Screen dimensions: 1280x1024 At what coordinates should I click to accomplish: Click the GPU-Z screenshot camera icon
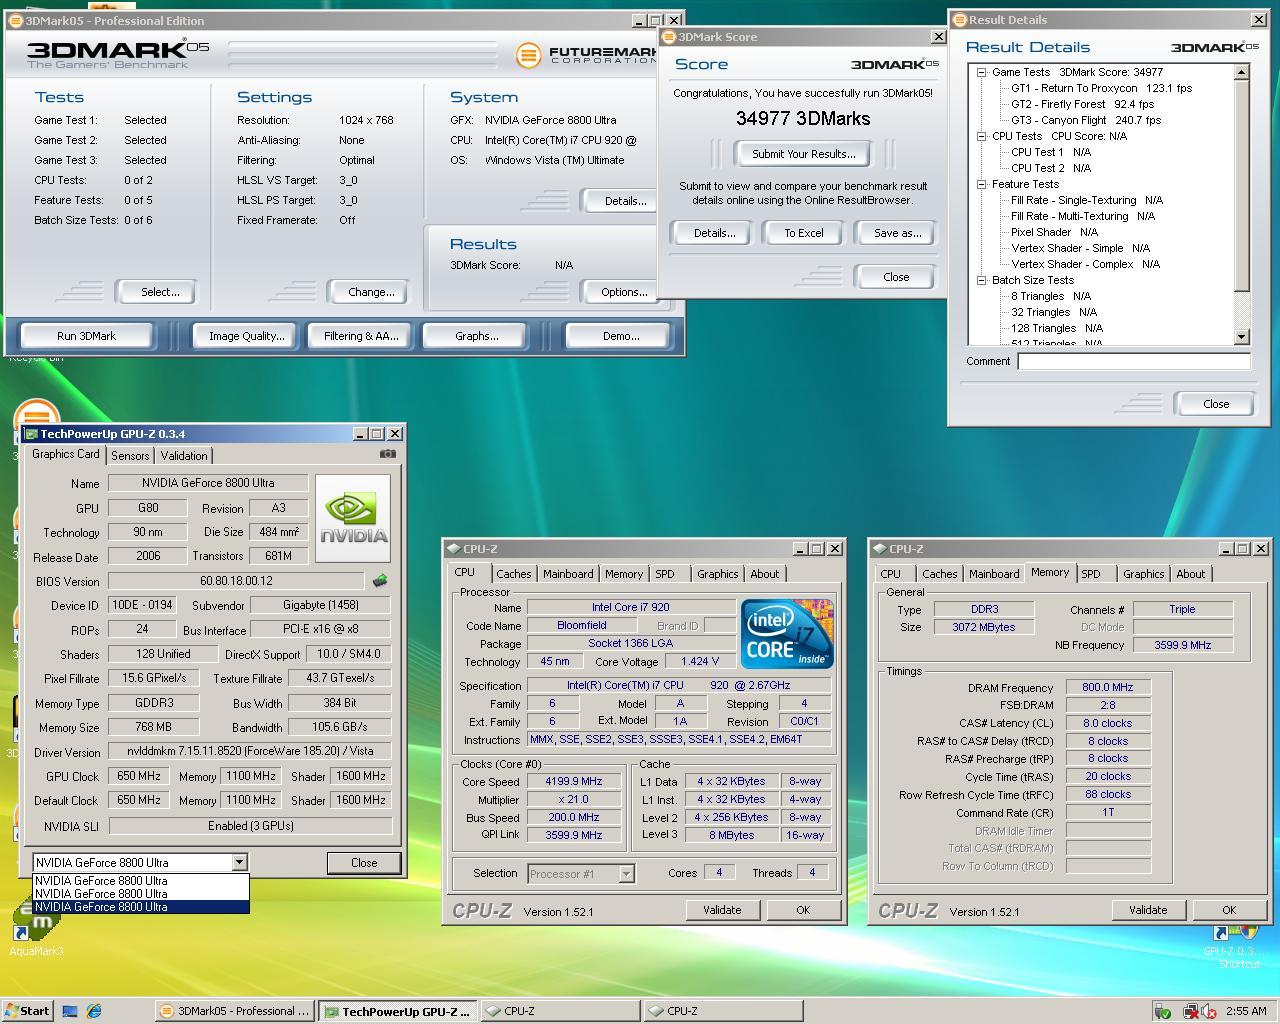387,454
